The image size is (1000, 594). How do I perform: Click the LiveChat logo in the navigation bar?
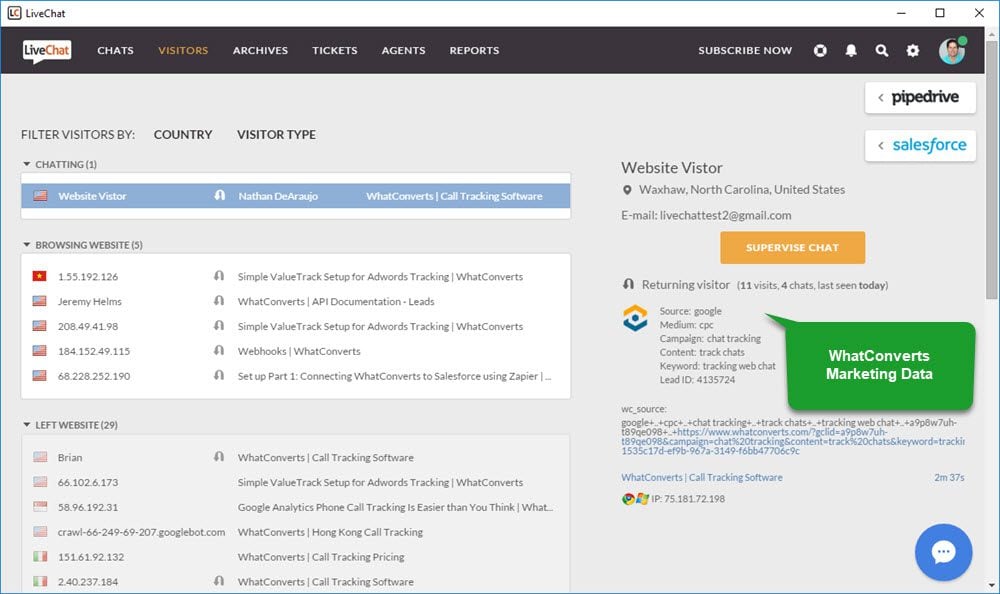47,50
